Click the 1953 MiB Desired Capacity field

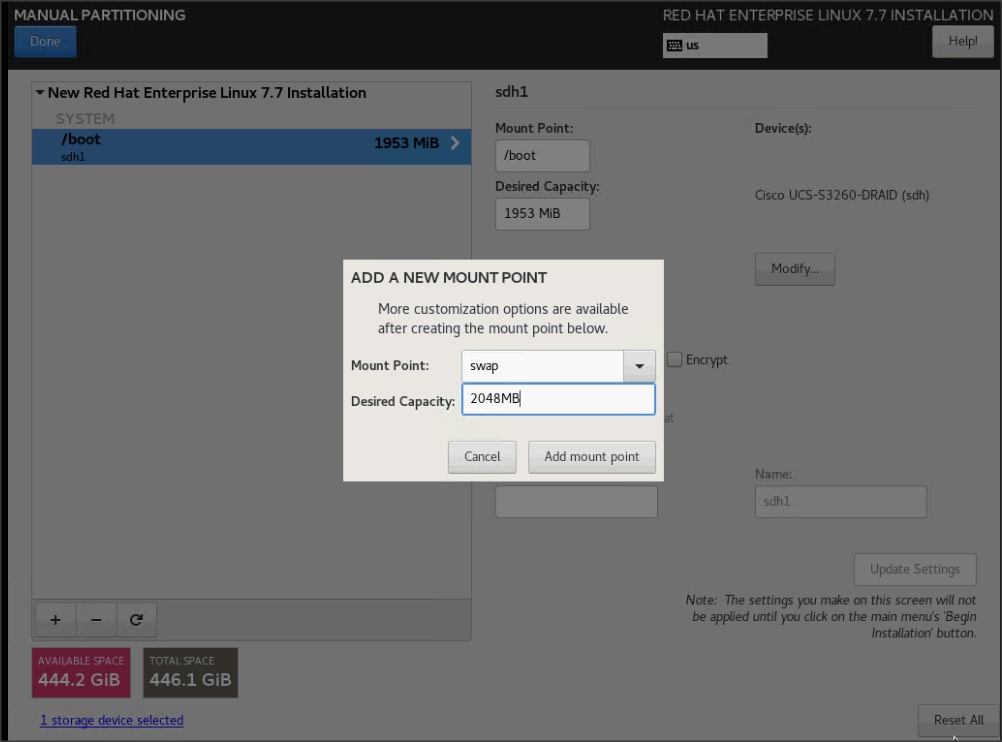click(542, 214)
